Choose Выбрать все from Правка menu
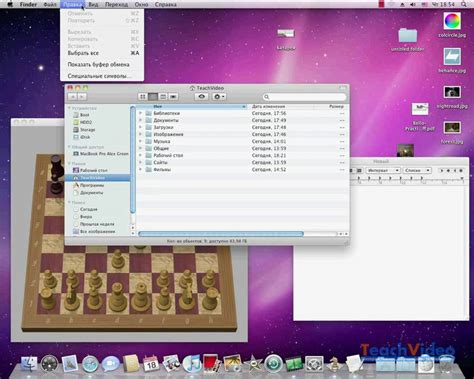 coord(102,53)
